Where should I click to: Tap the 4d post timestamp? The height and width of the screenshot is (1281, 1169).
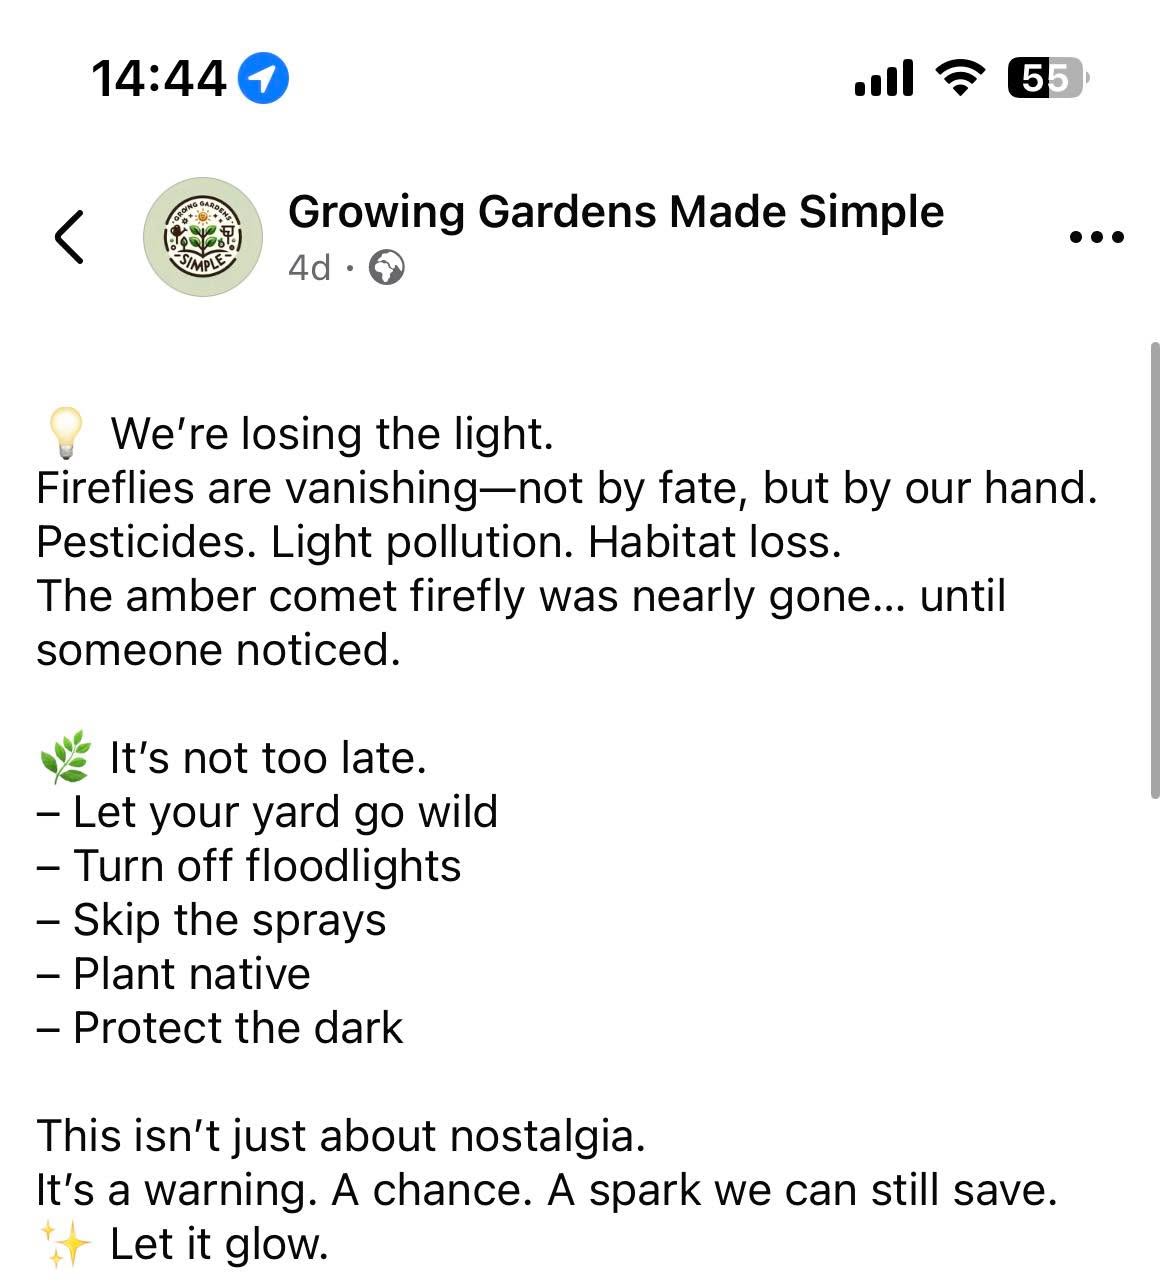[x=309, y=268]
